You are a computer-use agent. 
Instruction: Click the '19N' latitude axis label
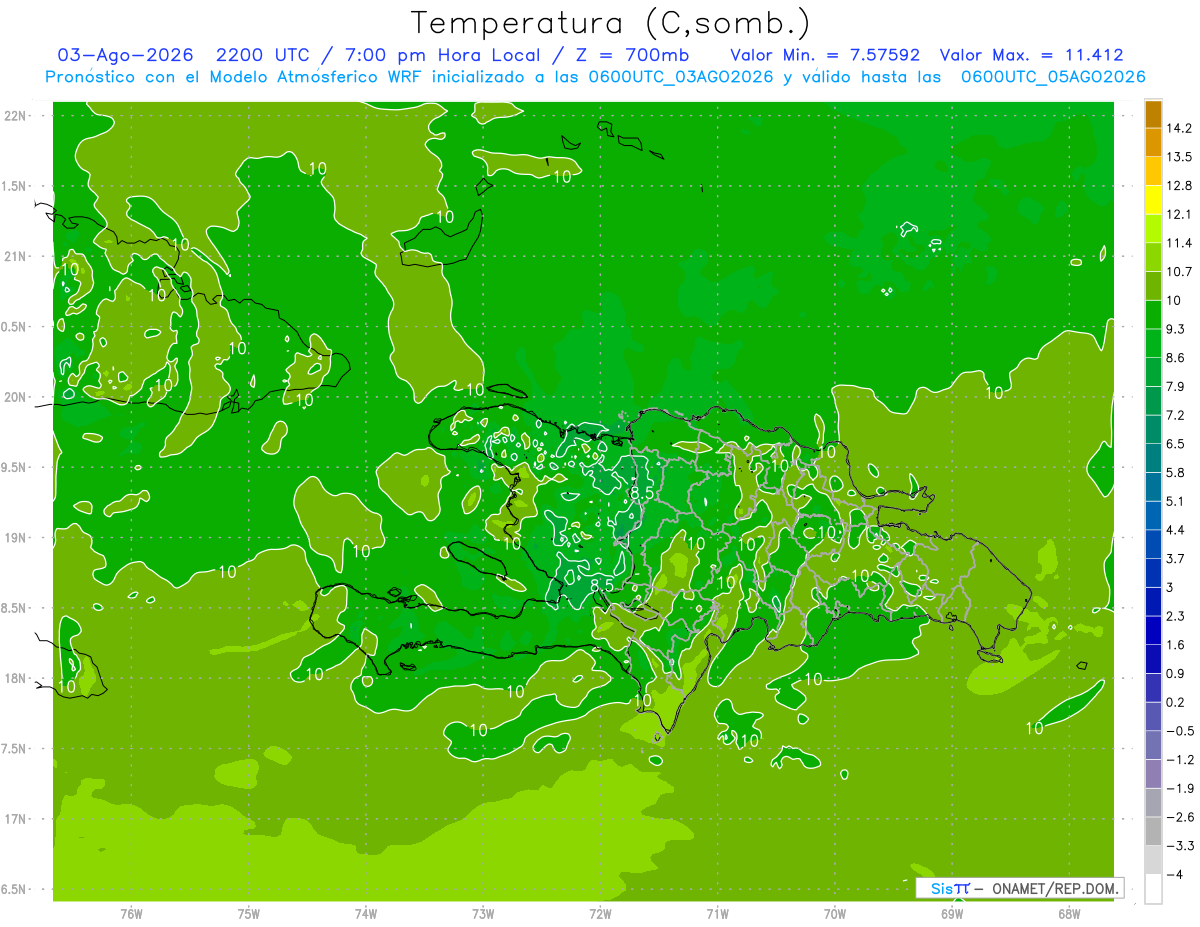point(16,538)
